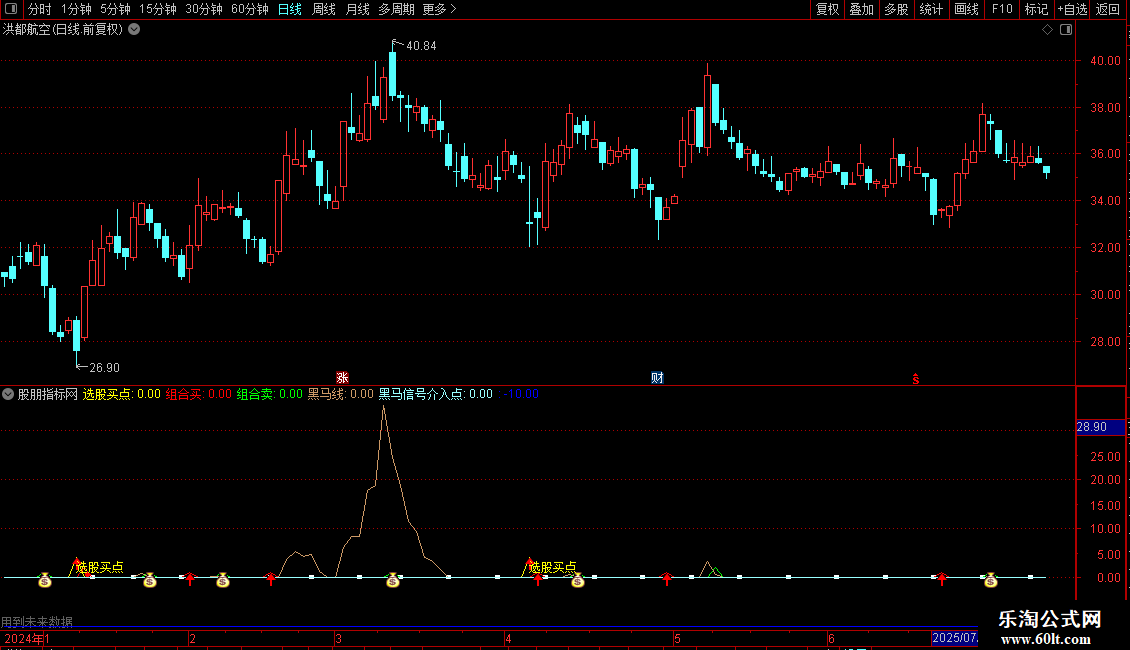Screen dimensions: 1130x650
Task: Click the 黑马线: 0.00 legend value
Action: pyautogui.click(x=341, y=394)
